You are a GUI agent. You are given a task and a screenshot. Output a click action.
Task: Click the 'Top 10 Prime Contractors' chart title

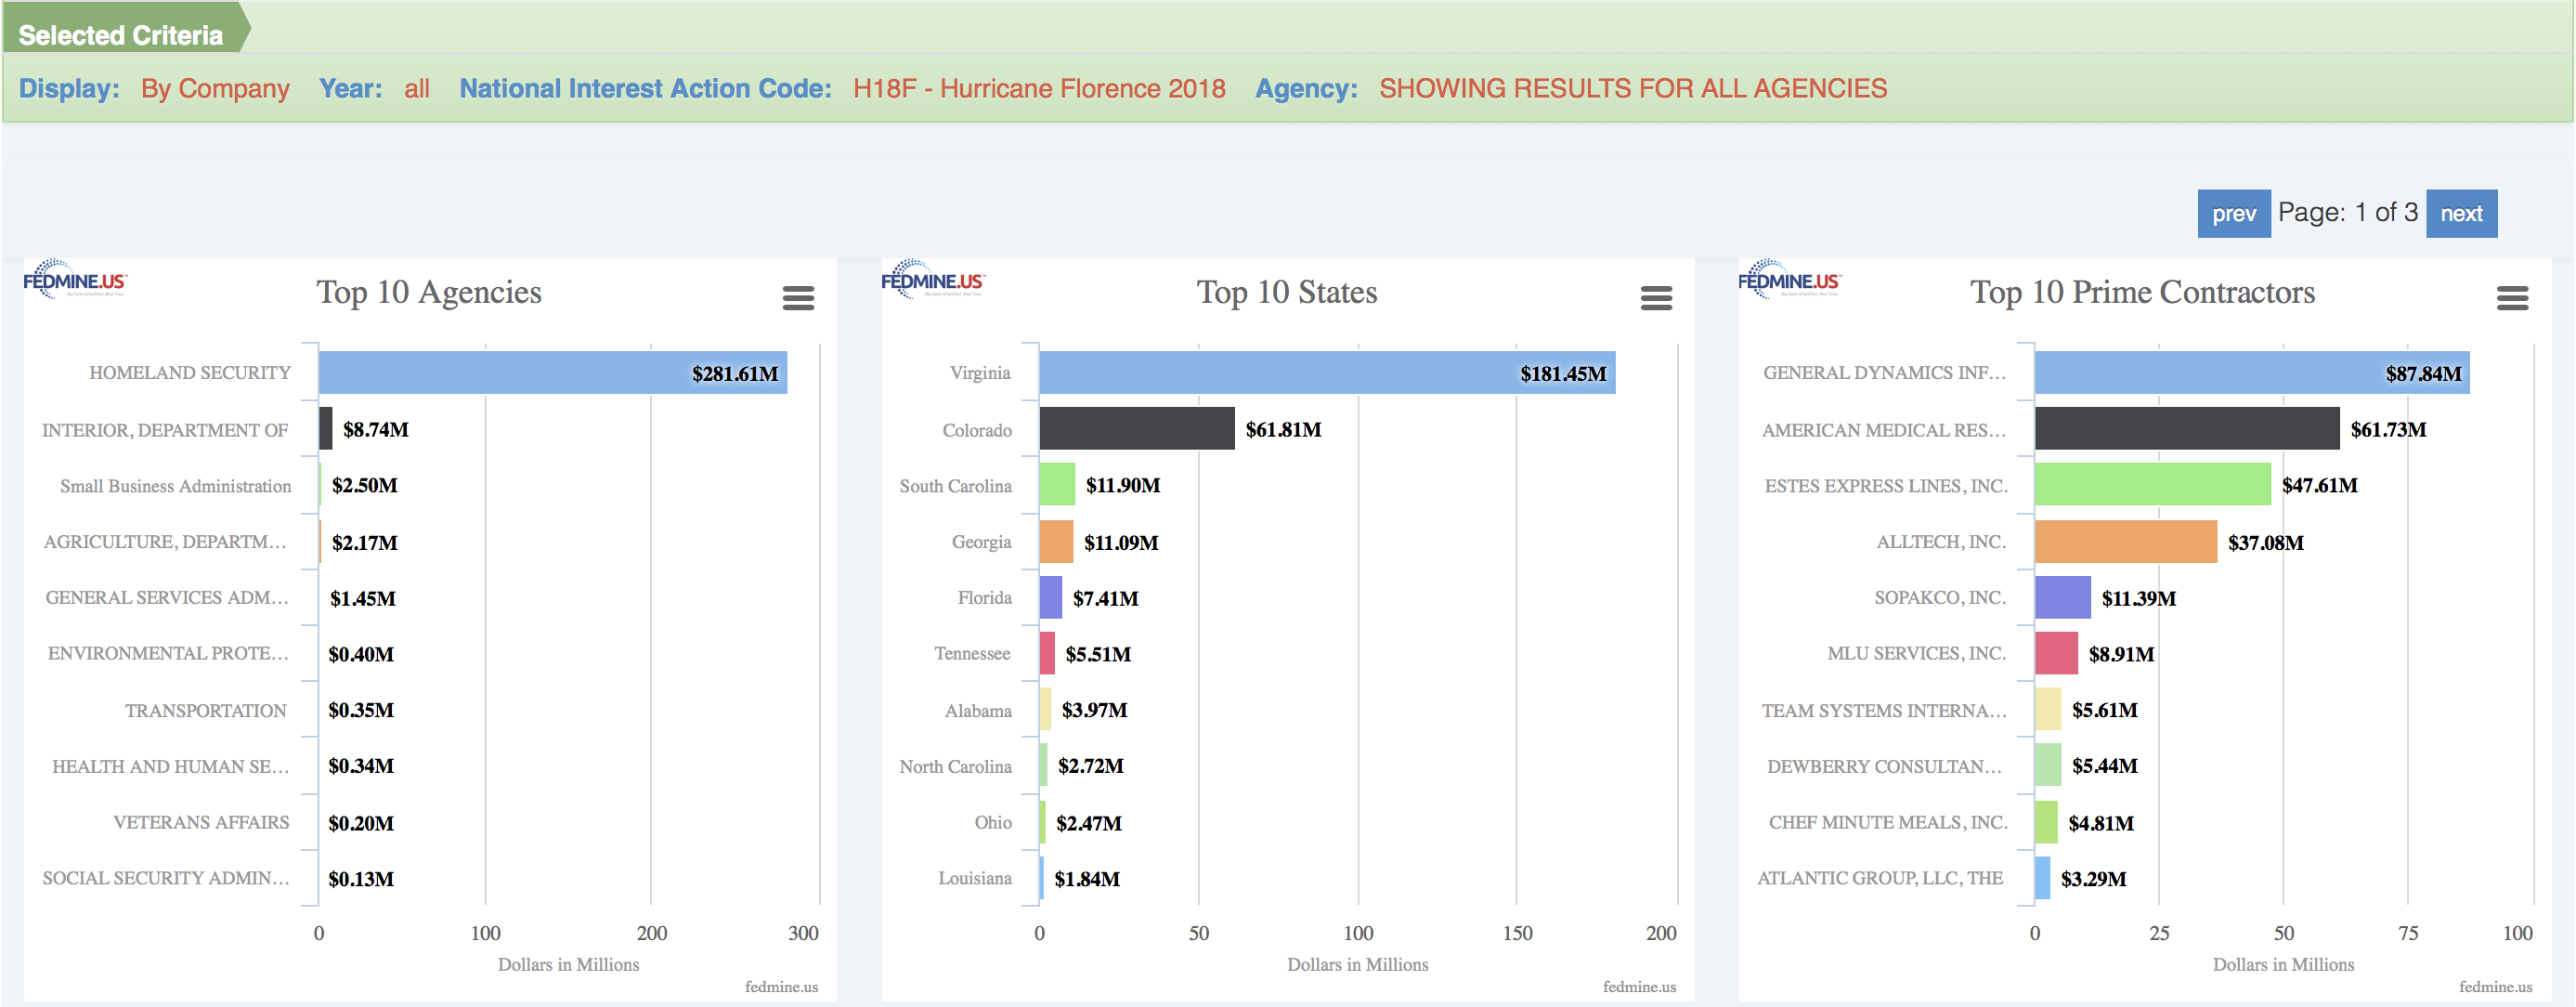(x=2142, y=292)
